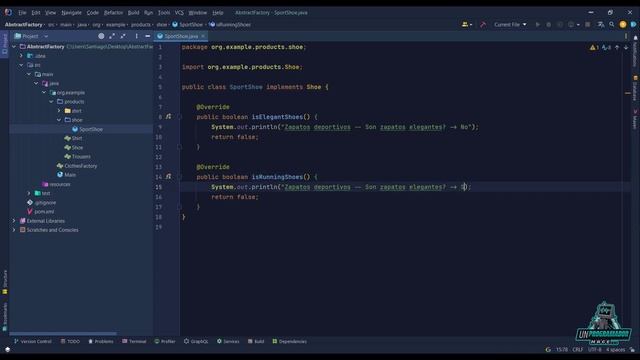Open the Refactor menu
This screenshot has height=360, width=640.
pyautogui.click(x=113, y=13)
